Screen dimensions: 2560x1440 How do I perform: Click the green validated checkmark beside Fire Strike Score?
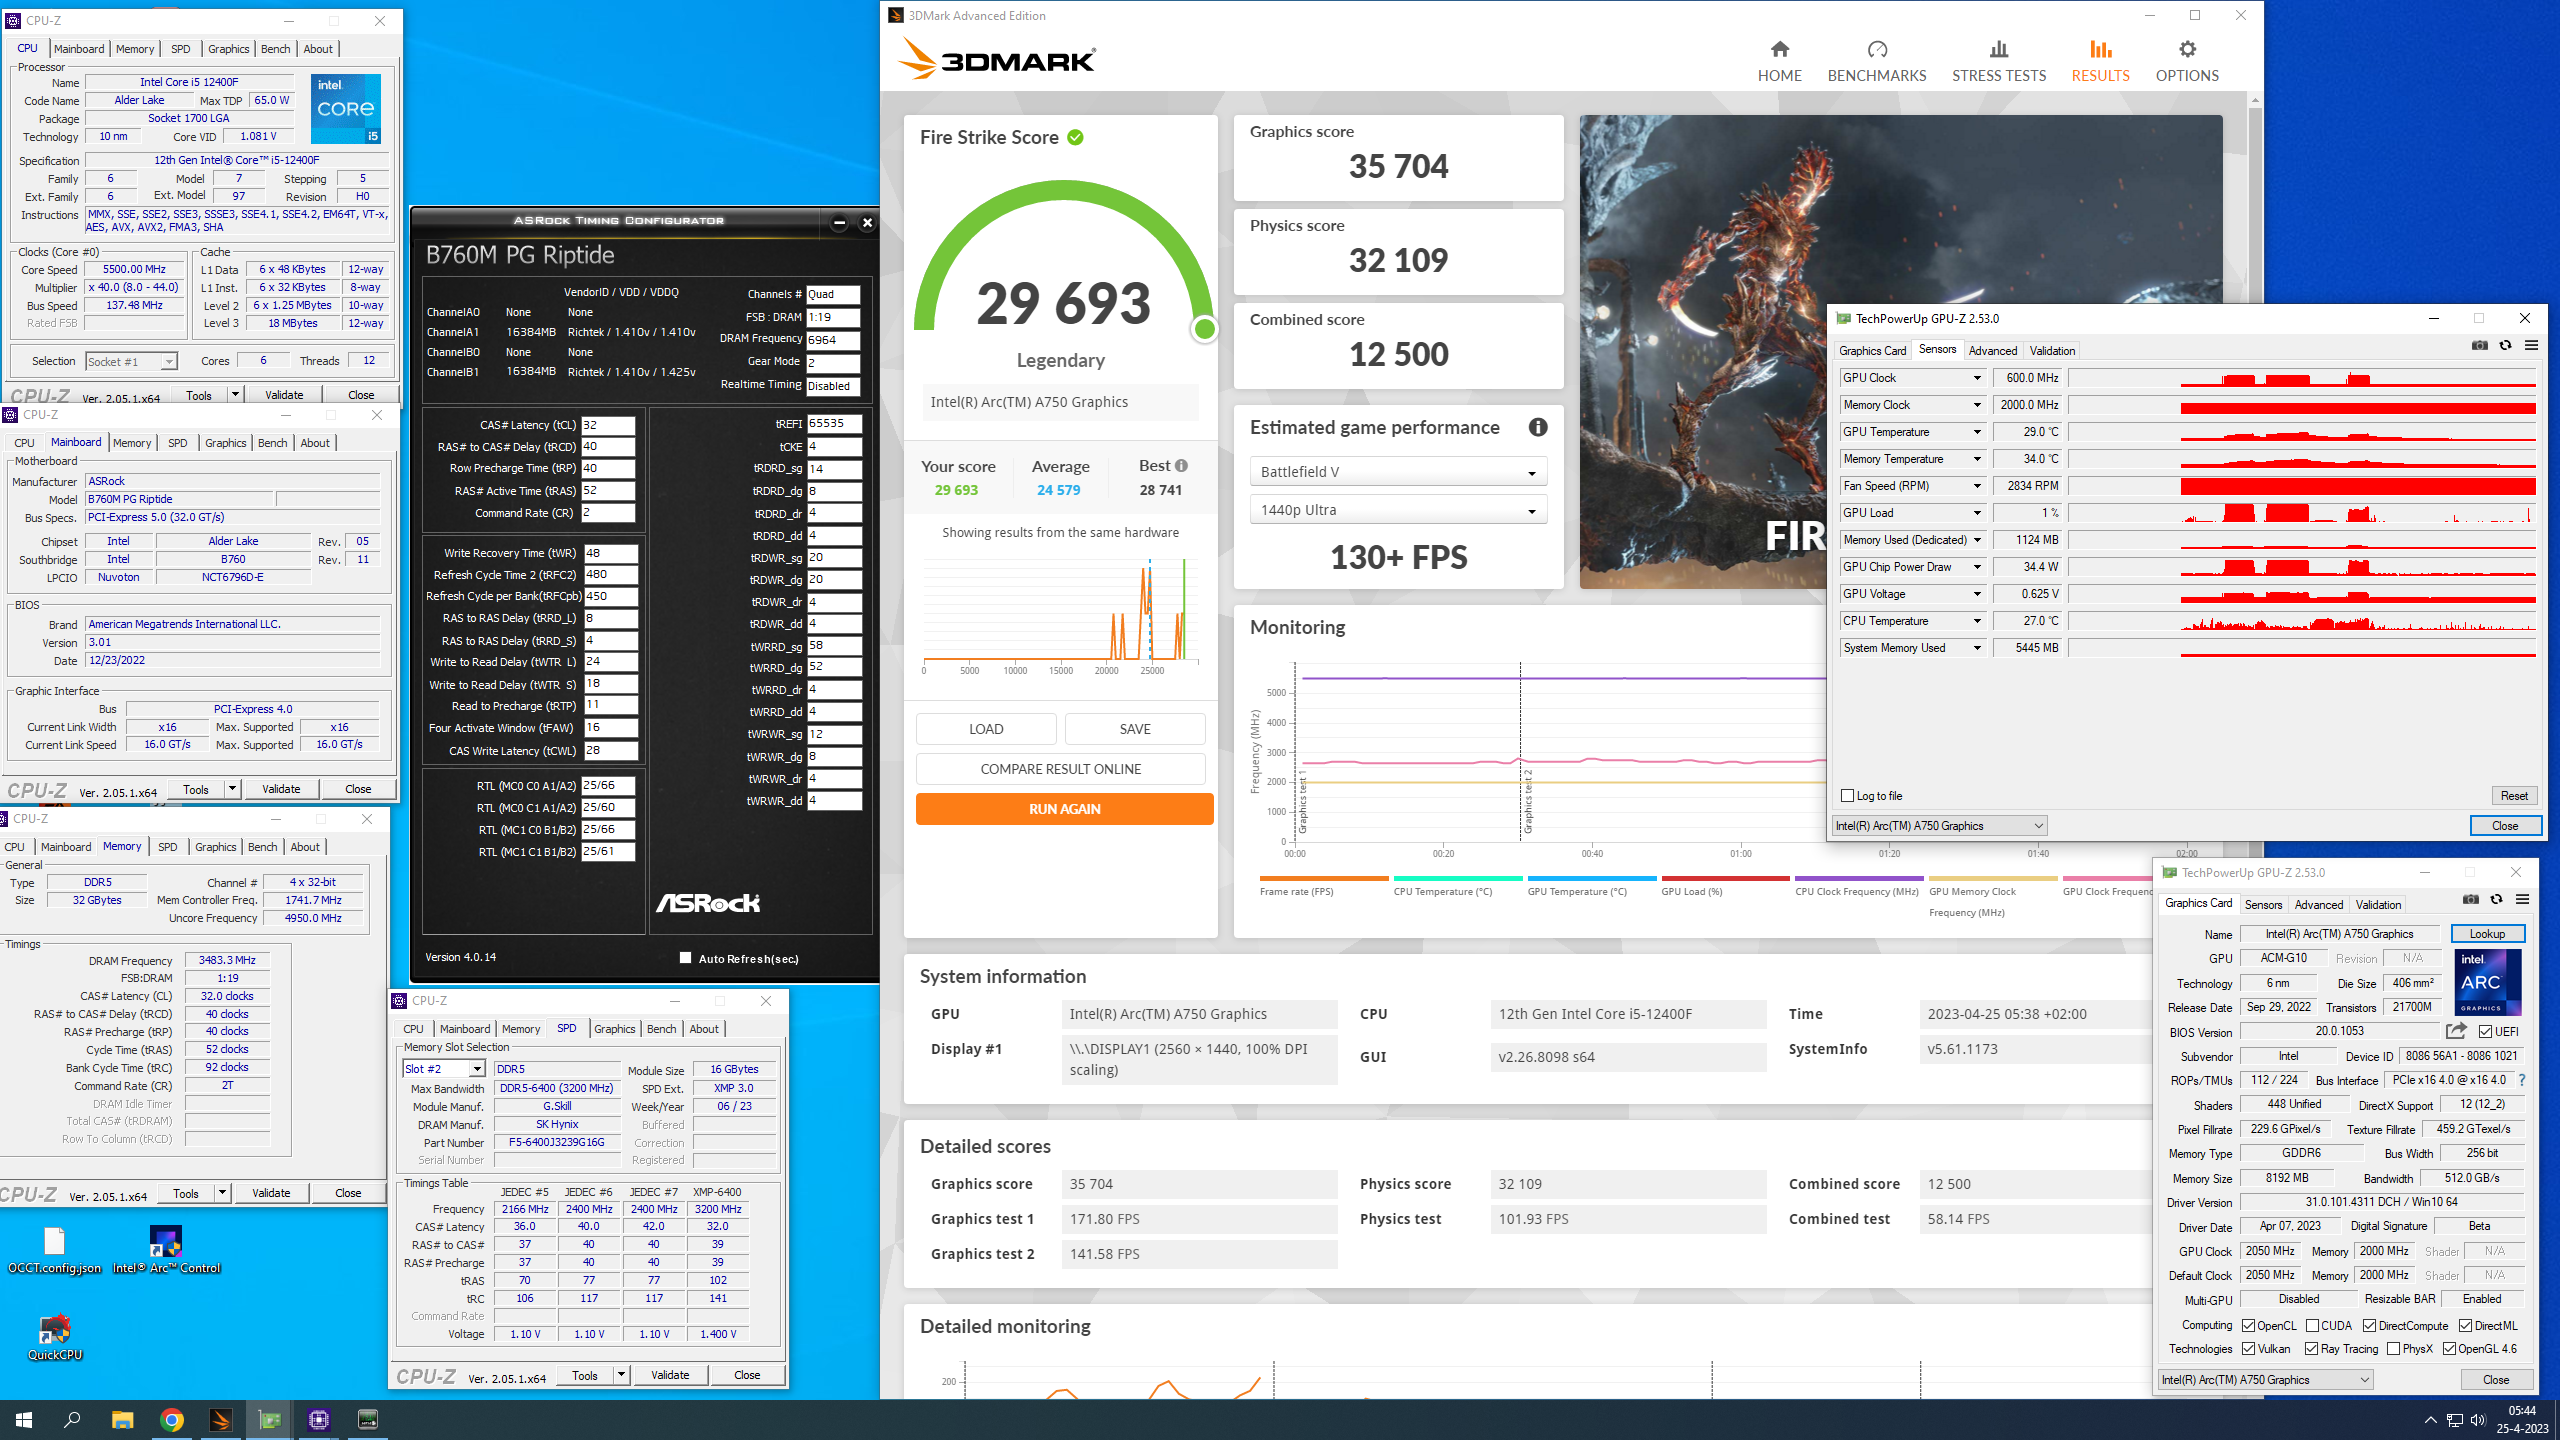1075,137
